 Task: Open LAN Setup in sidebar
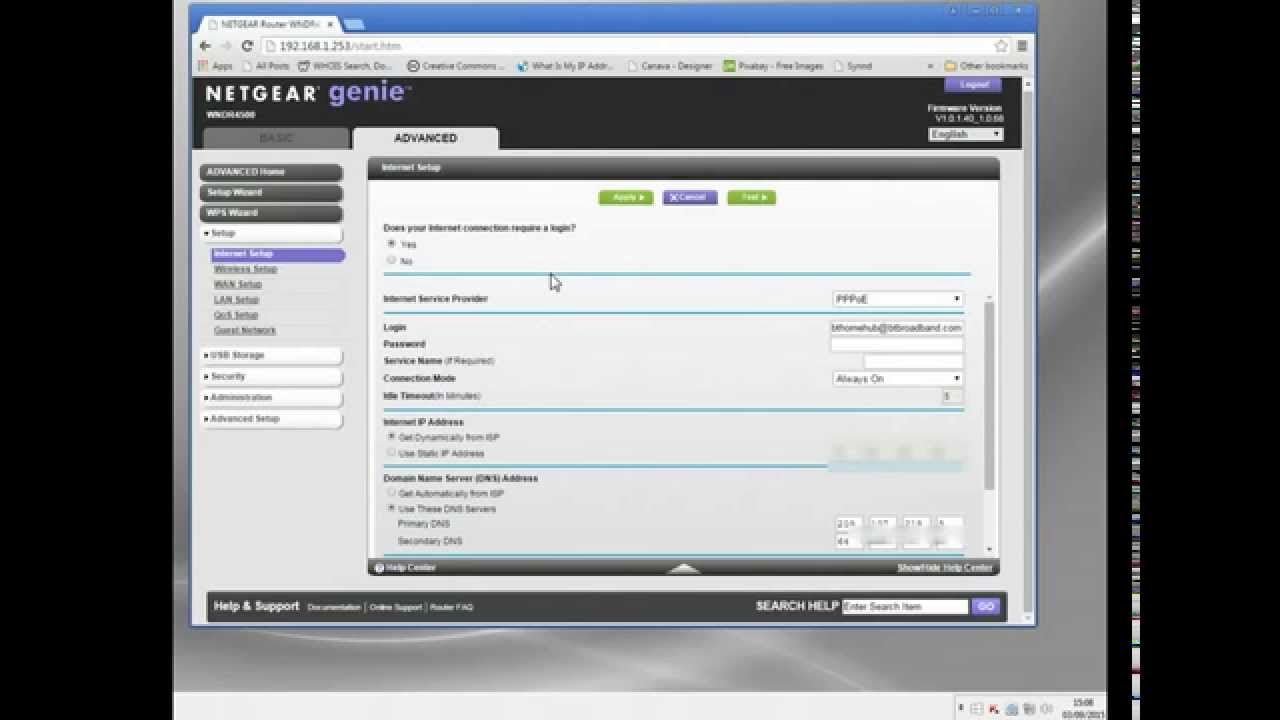click(x=236, y=299)
